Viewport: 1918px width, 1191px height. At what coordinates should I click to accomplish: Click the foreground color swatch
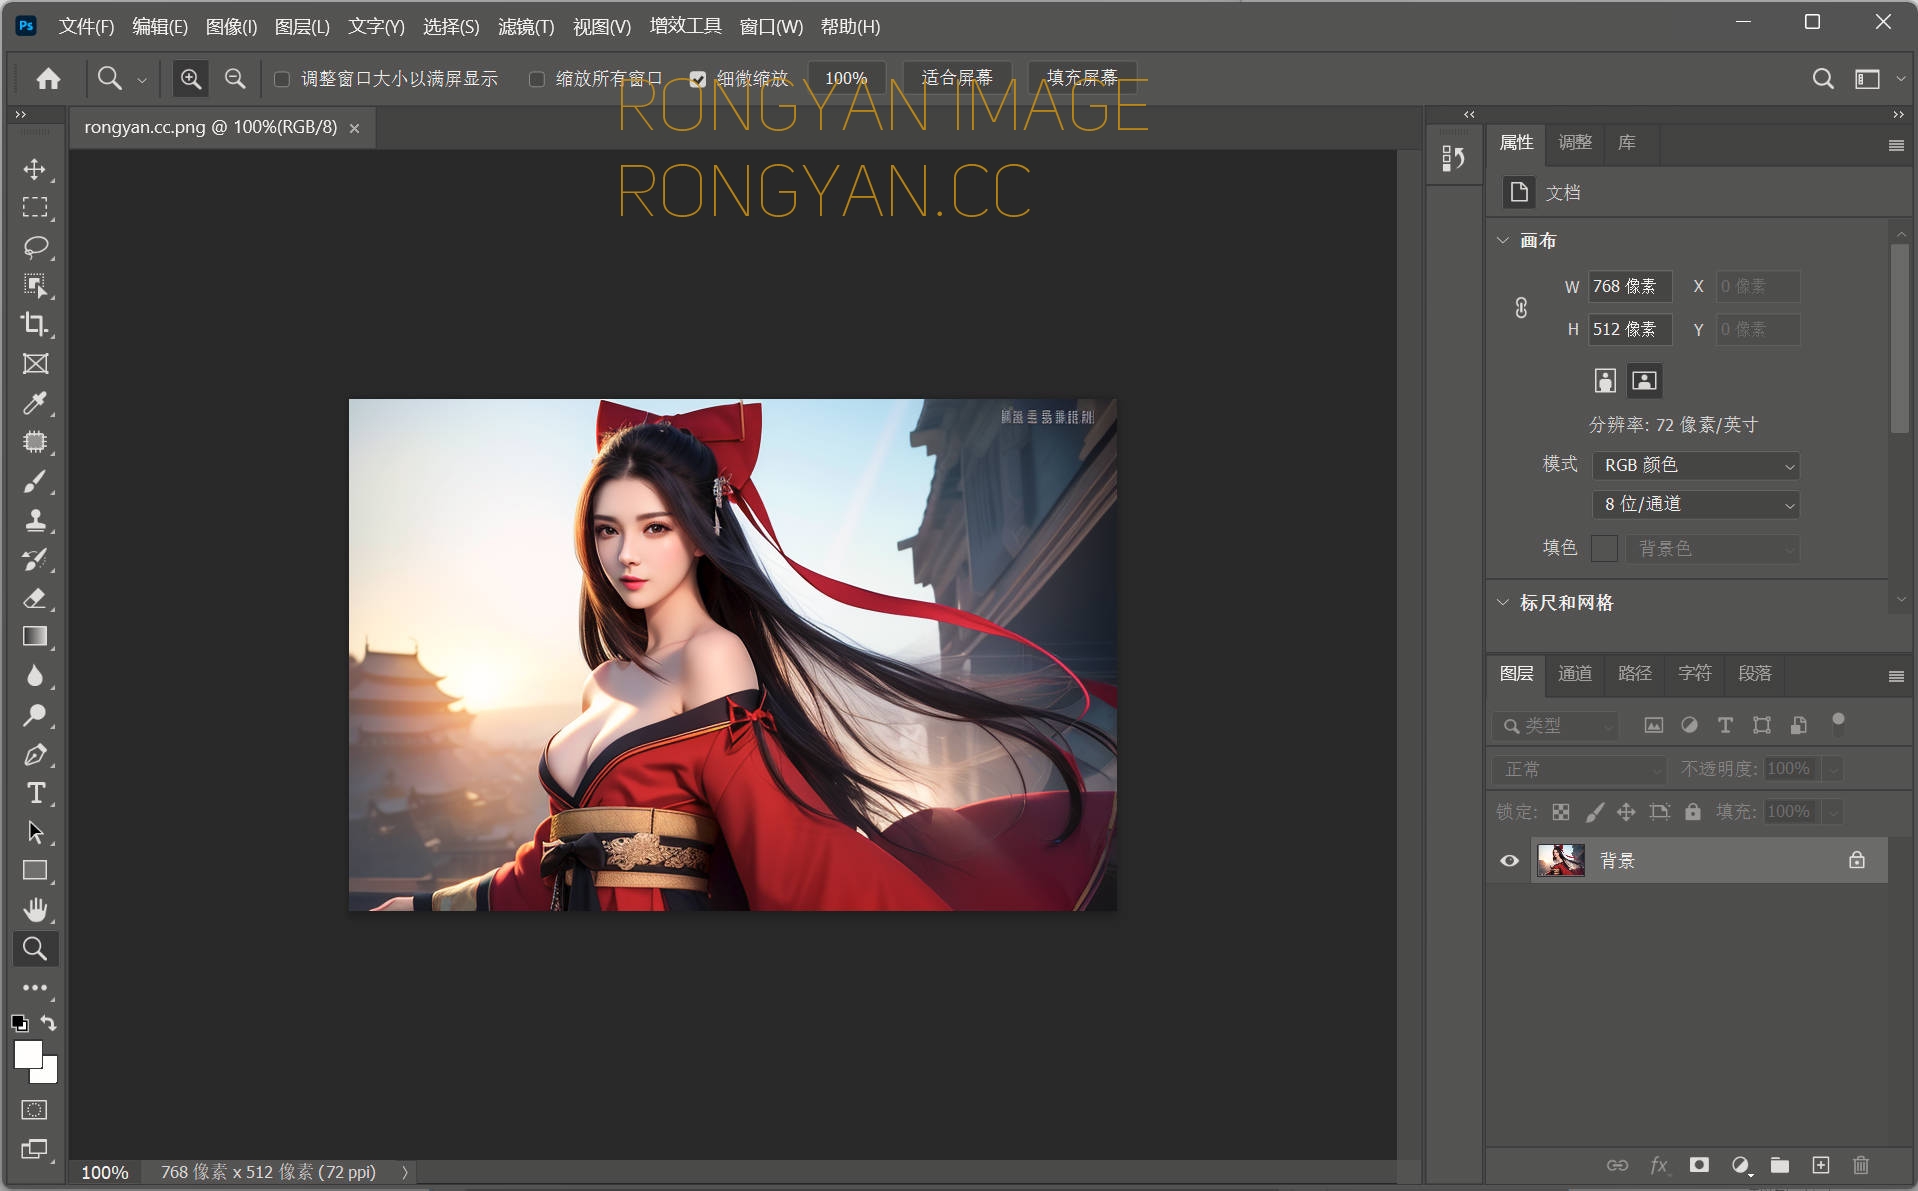pyautogui.click(x=27, y=1054)
